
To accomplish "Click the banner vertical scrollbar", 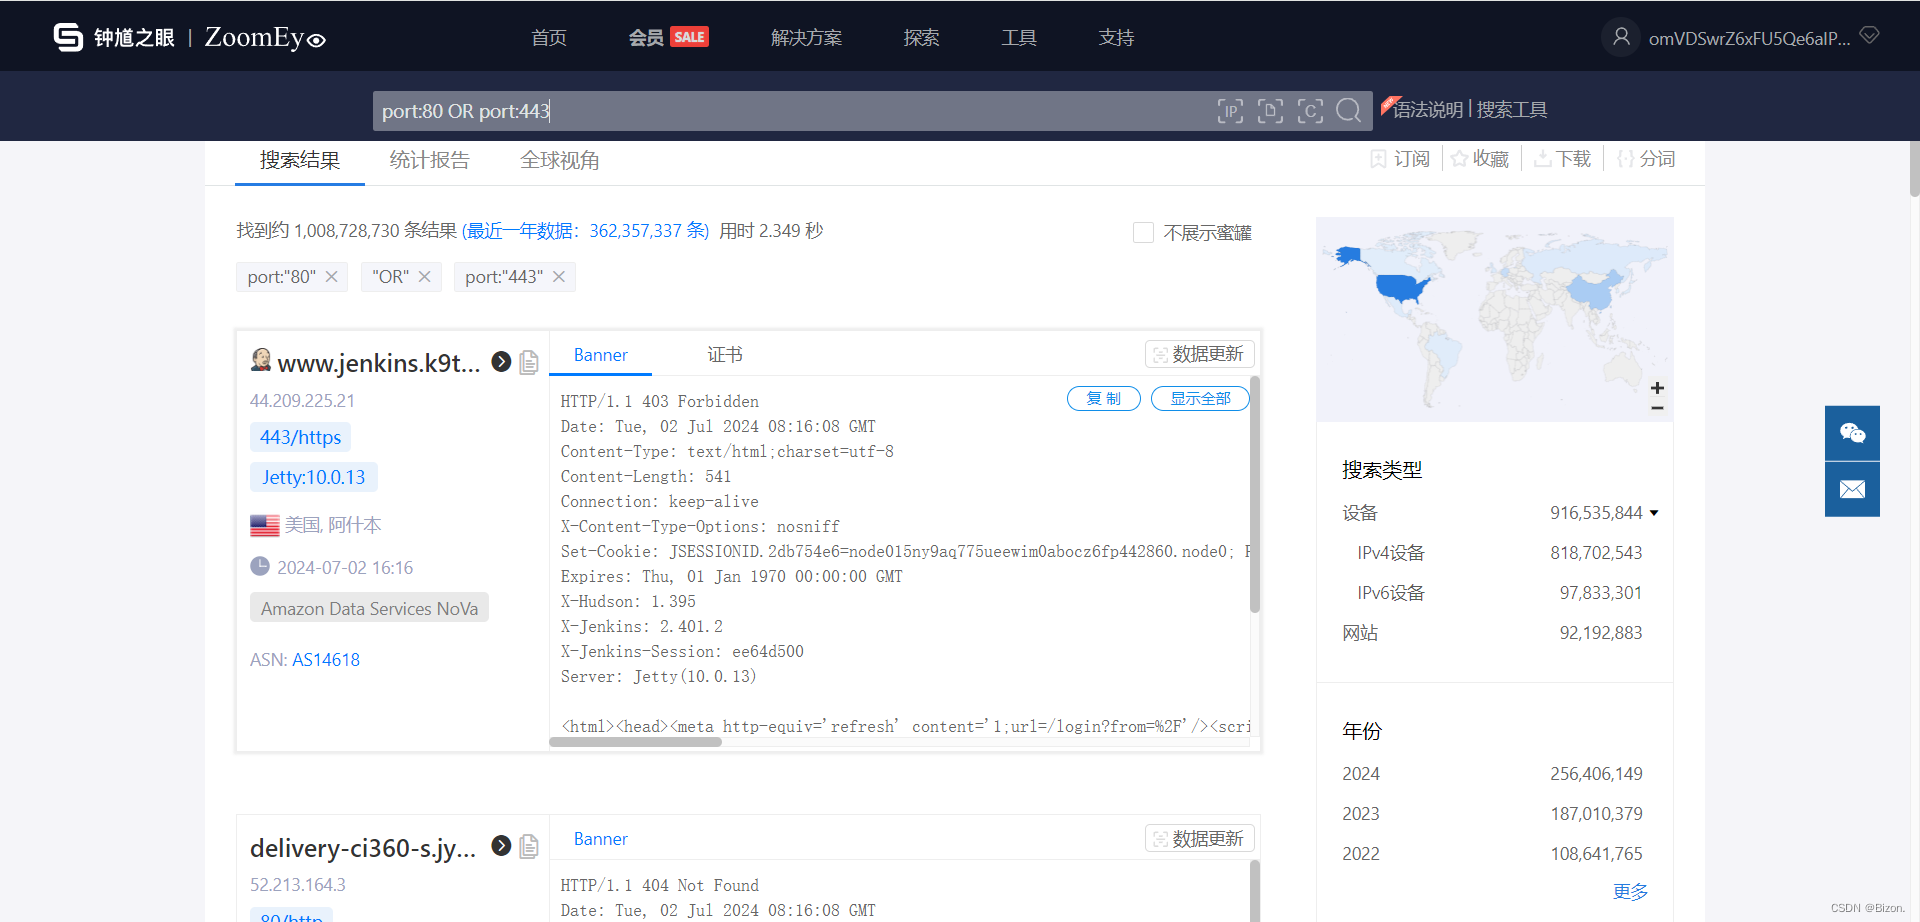I will tap(1255, 494).
